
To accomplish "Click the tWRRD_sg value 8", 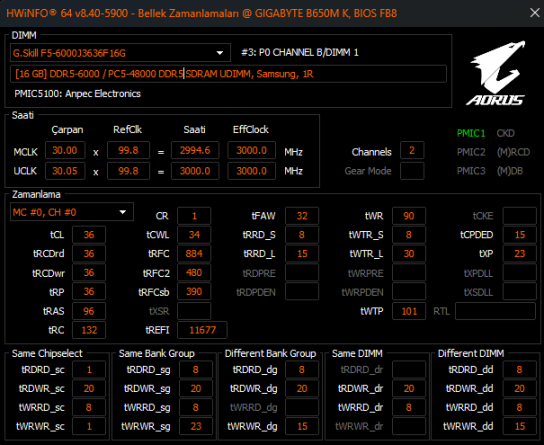I will point(196,407).
